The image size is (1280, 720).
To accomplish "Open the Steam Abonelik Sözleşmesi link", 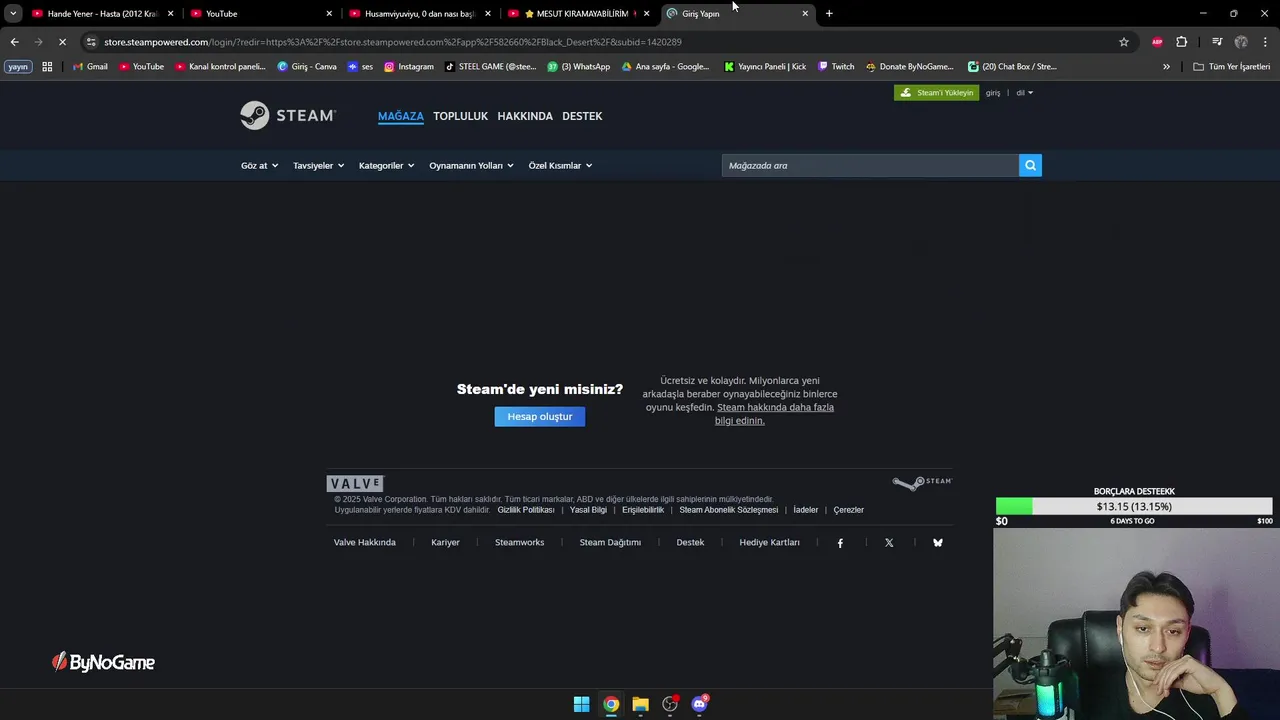I will click(728, 510).
